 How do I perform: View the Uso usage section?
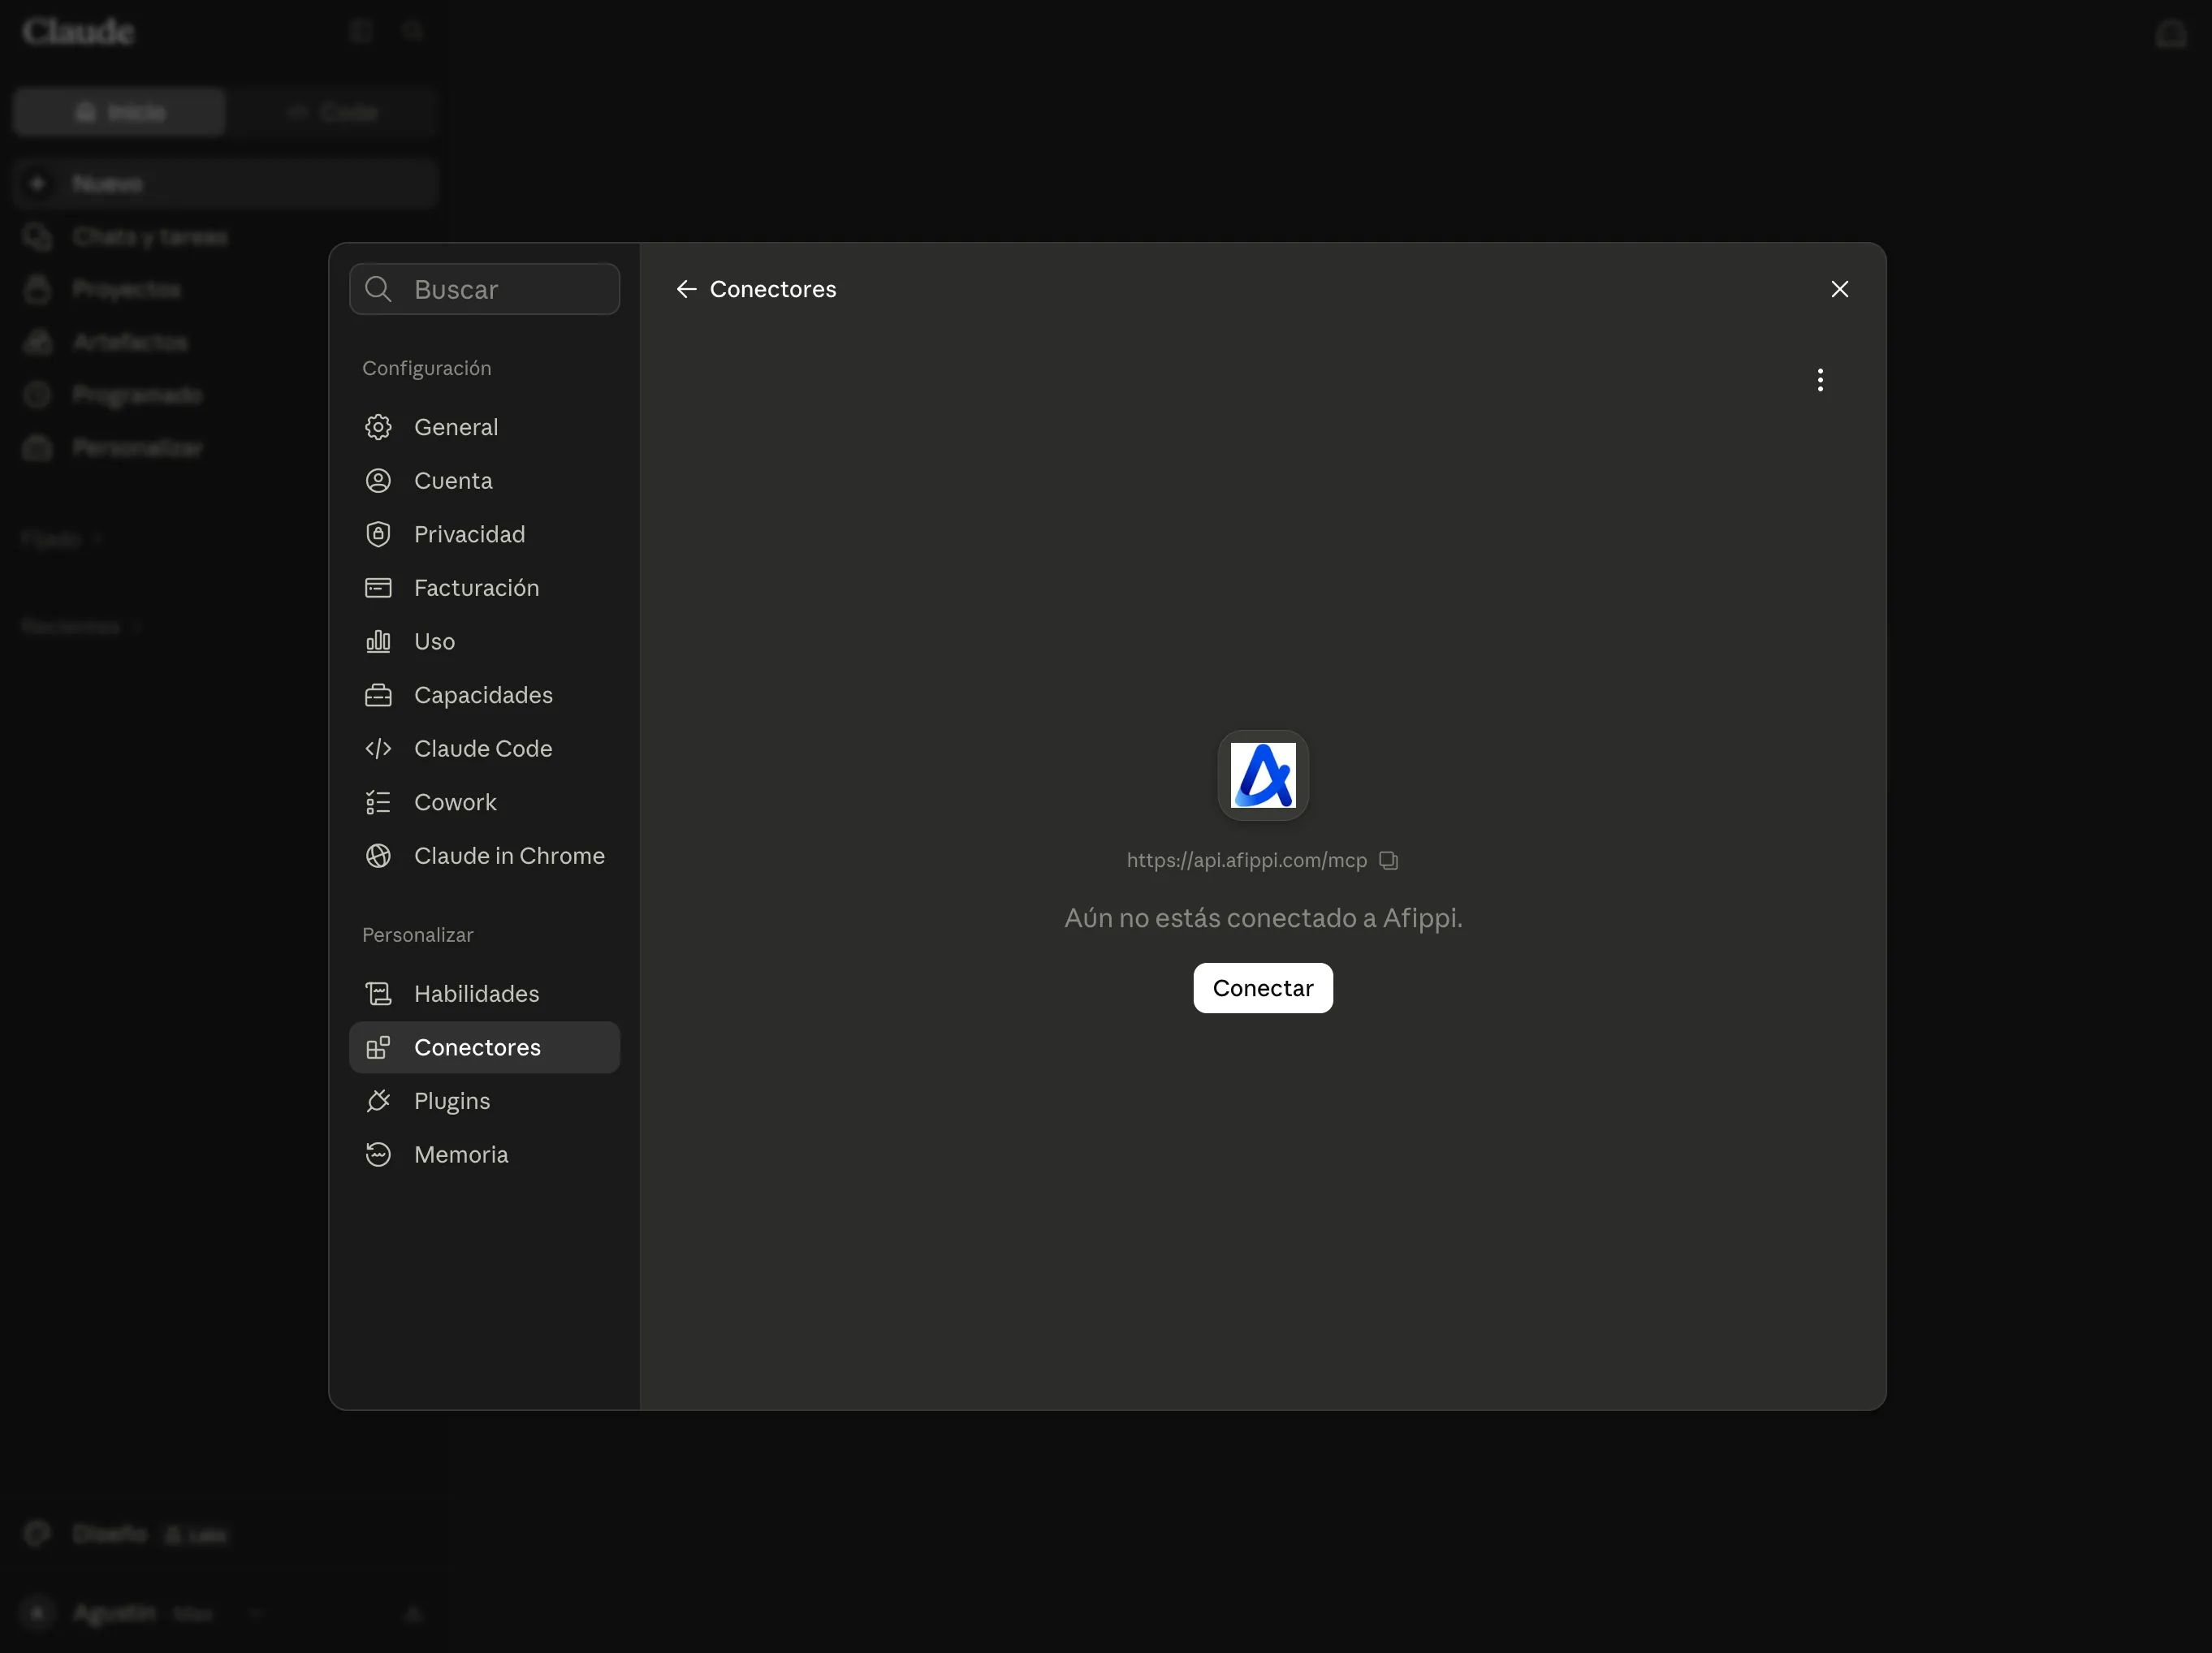point(484,641)
